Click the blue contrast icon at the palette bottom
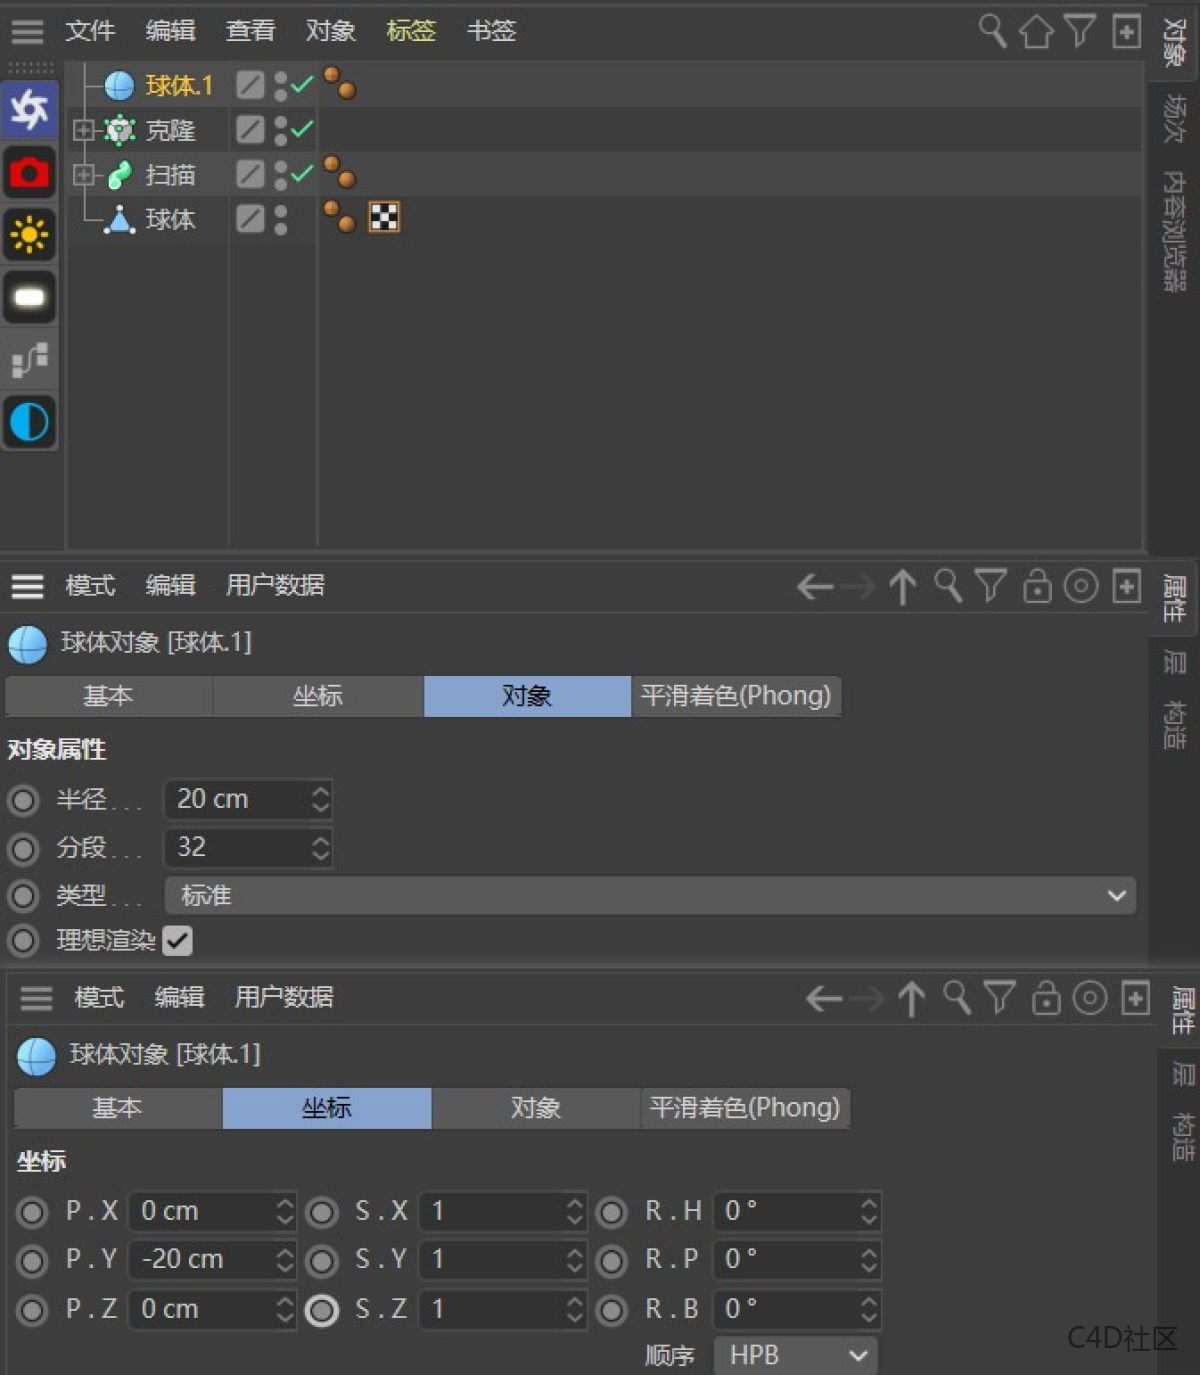The height and width of the screenshot is (1375, 1200). 29,423
